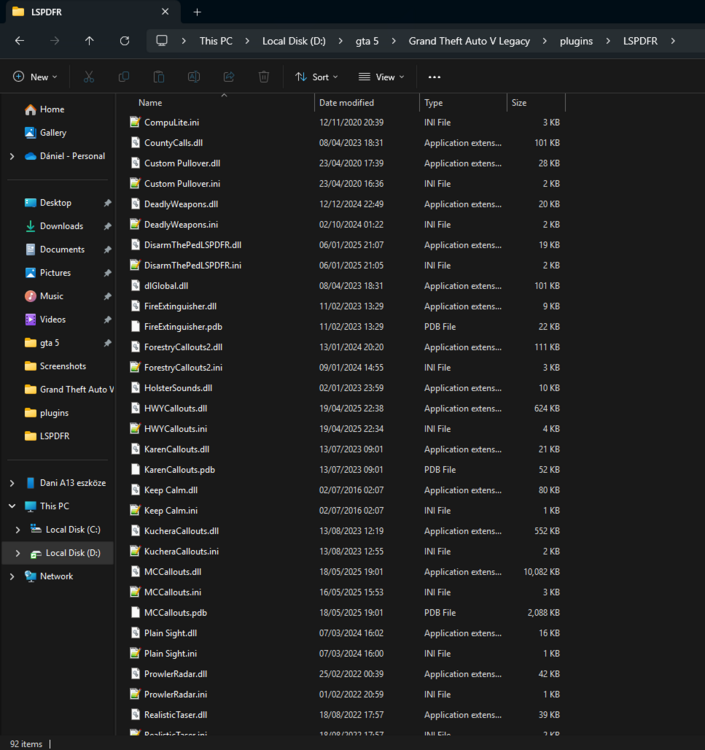Viewport: 705px width, 750px height.
Task: Select the Keep Calm.dll file icon
Action: 135,490
